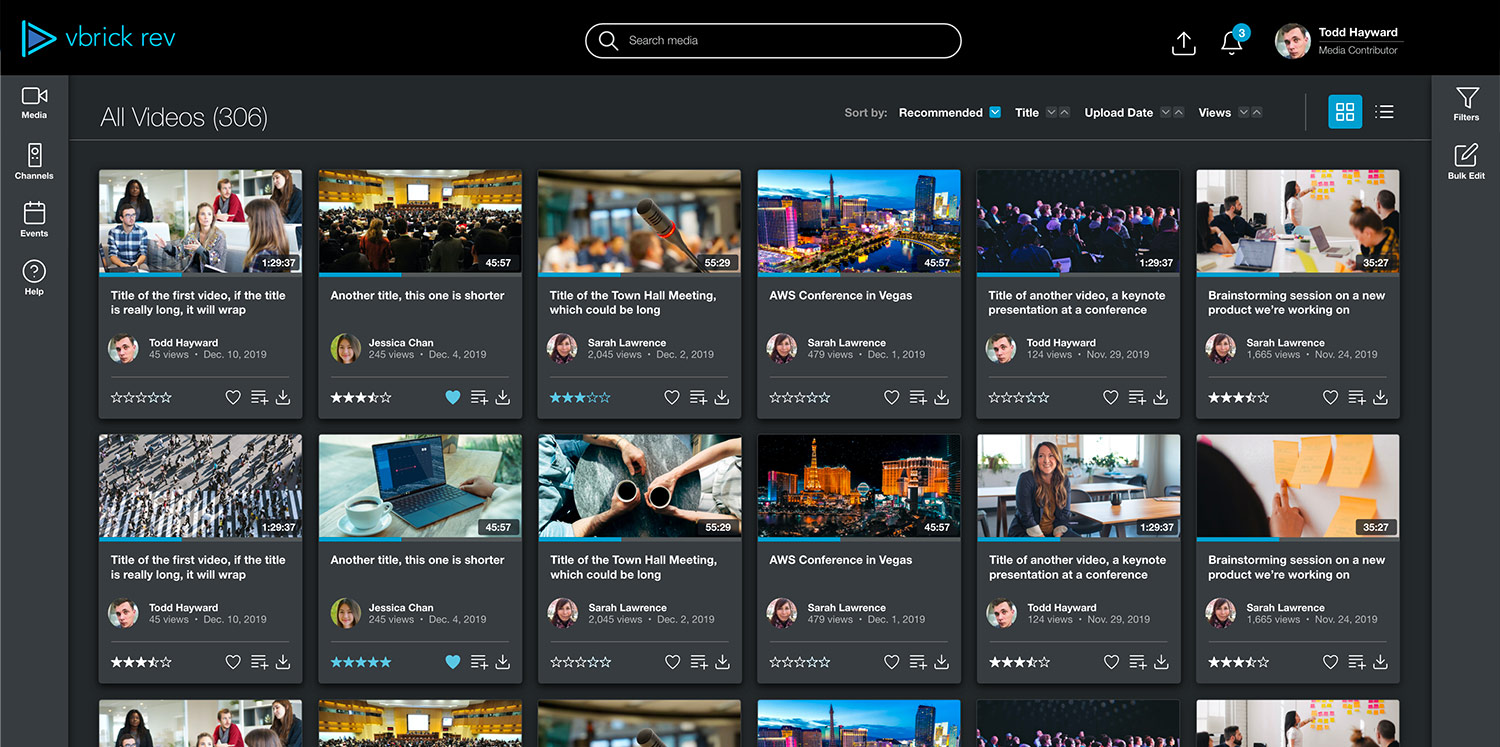Open the smiling woman video thumbnail
Viewport: 1500px width, 747px height.
[x=1078, y=486]
